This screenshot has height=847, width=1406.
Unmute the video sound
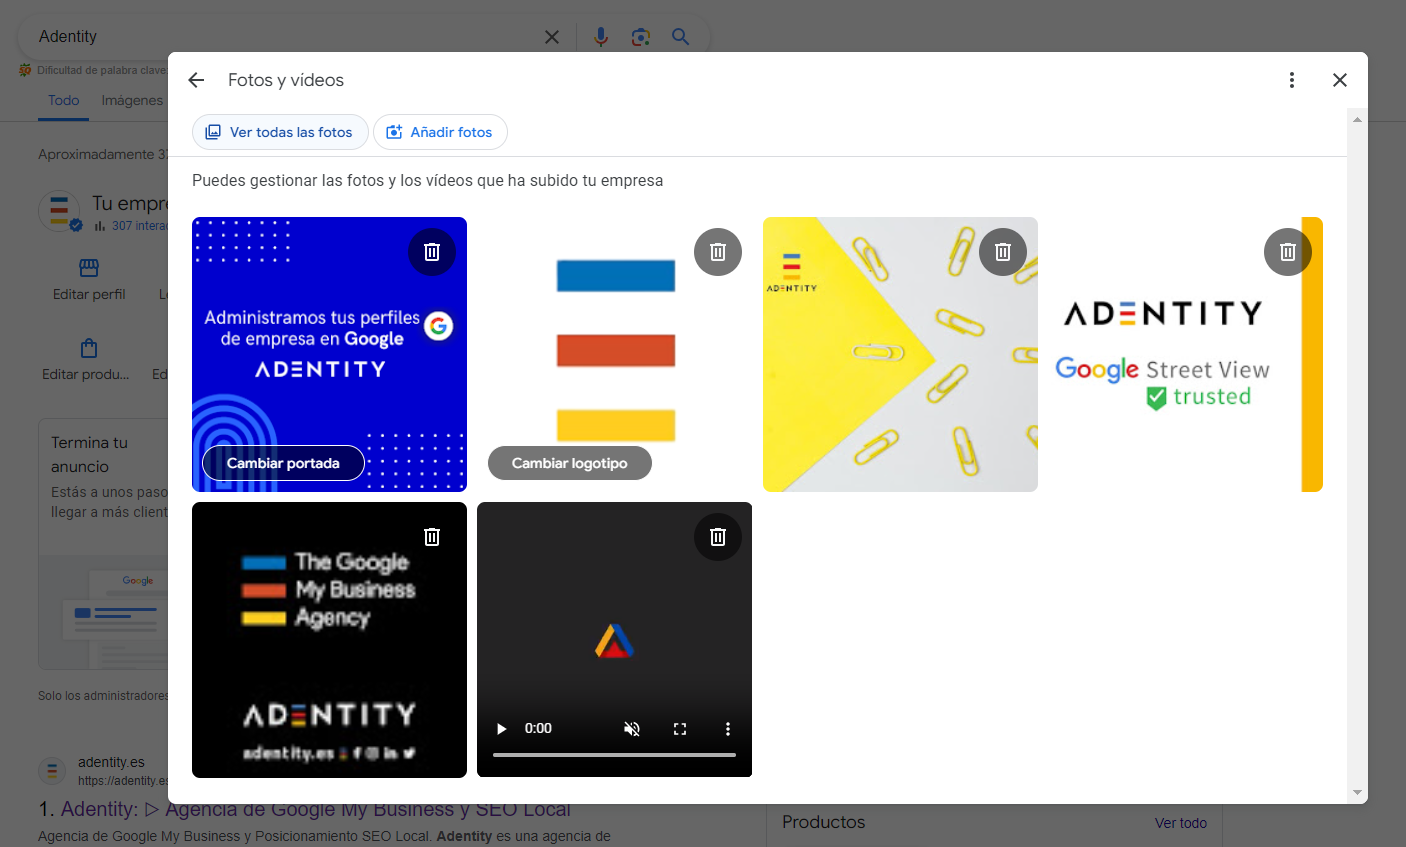[632, 729]
